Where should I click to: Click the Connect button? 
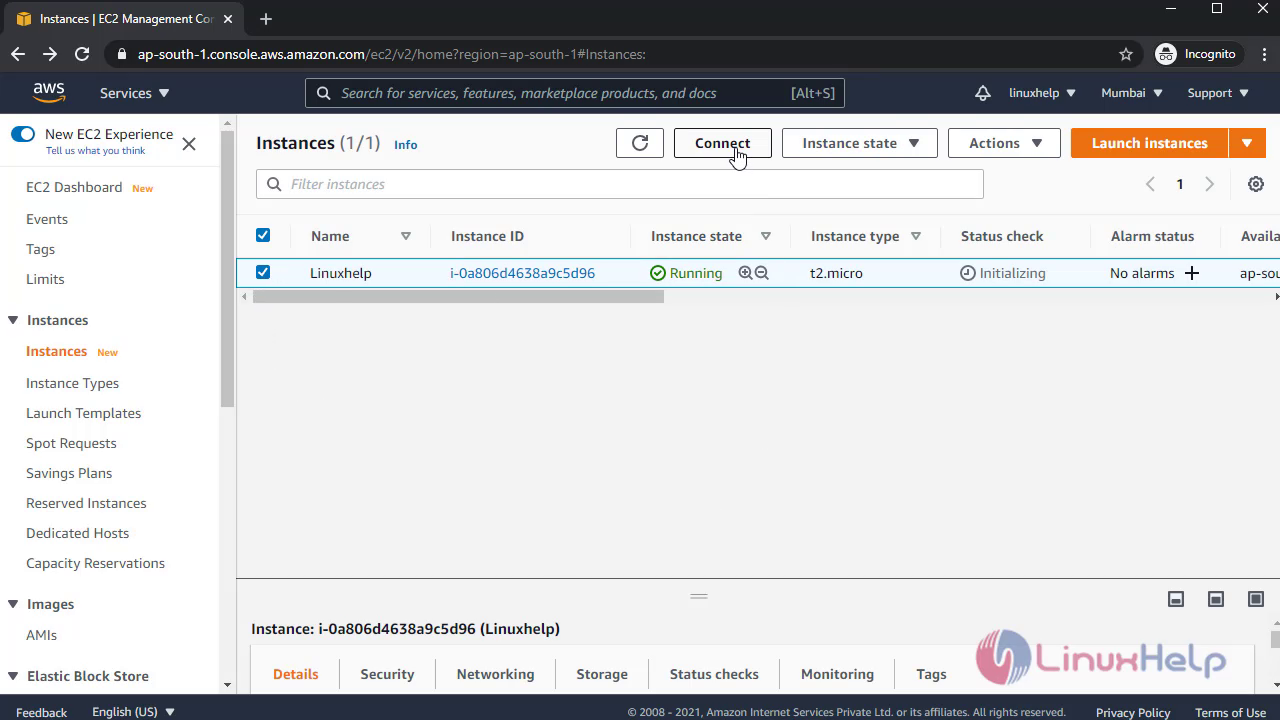point(722,143)
